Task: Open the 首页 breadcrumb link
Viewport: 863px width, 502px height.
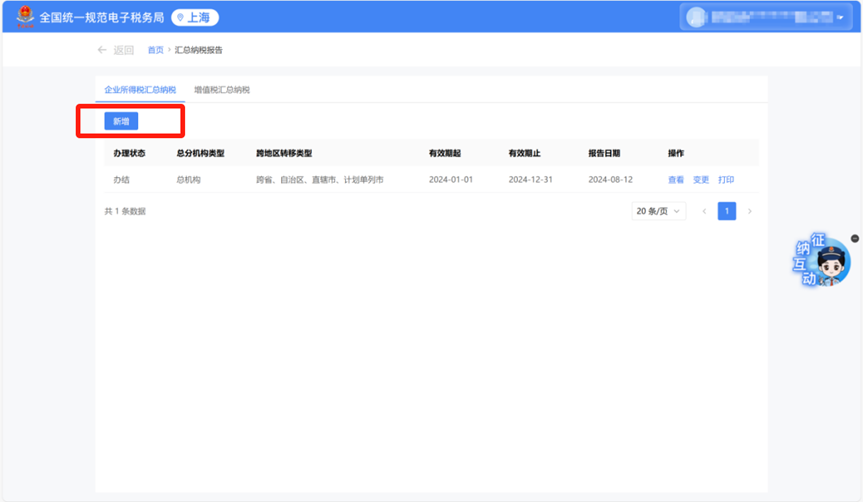Action: (x=155, y=50)
